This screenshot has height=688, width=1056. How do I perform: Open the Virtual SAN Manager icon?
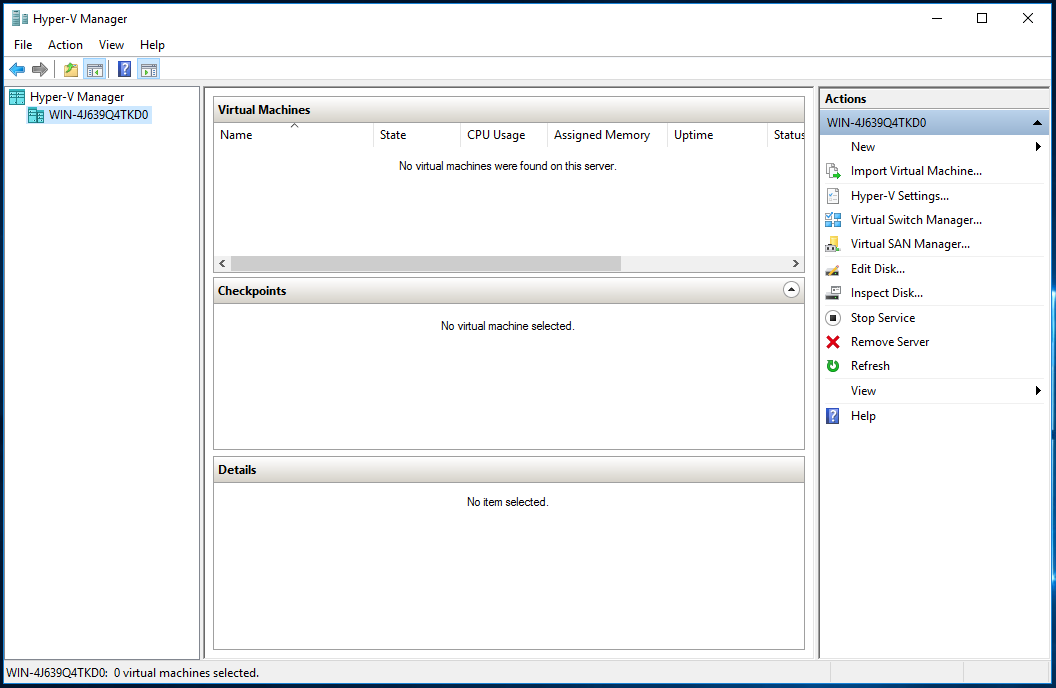point(833,244)
